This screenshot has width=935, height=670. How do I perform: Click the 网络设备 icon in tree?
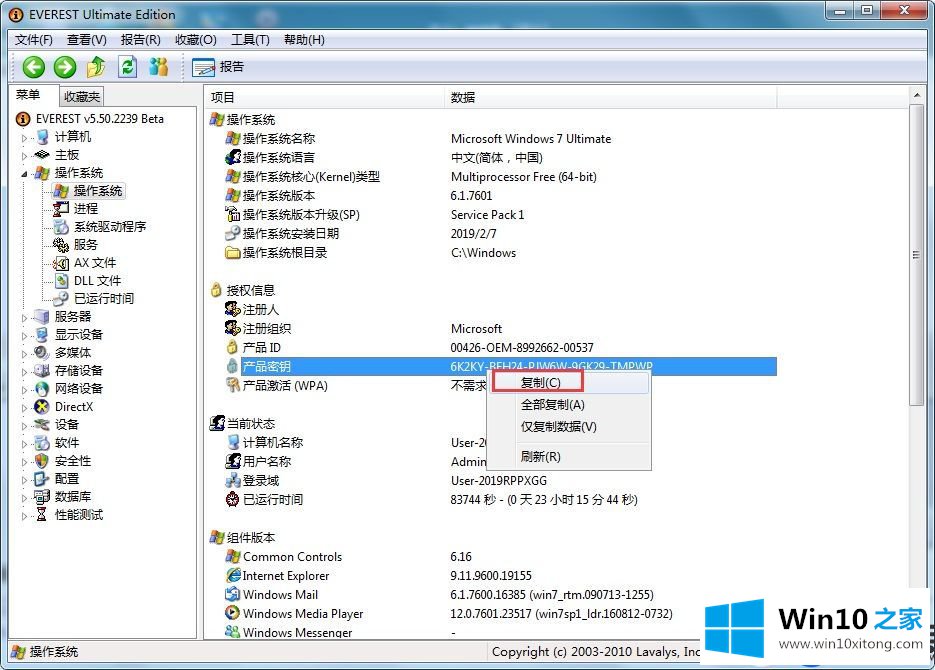pyautogui.click(x=42, y=389)
